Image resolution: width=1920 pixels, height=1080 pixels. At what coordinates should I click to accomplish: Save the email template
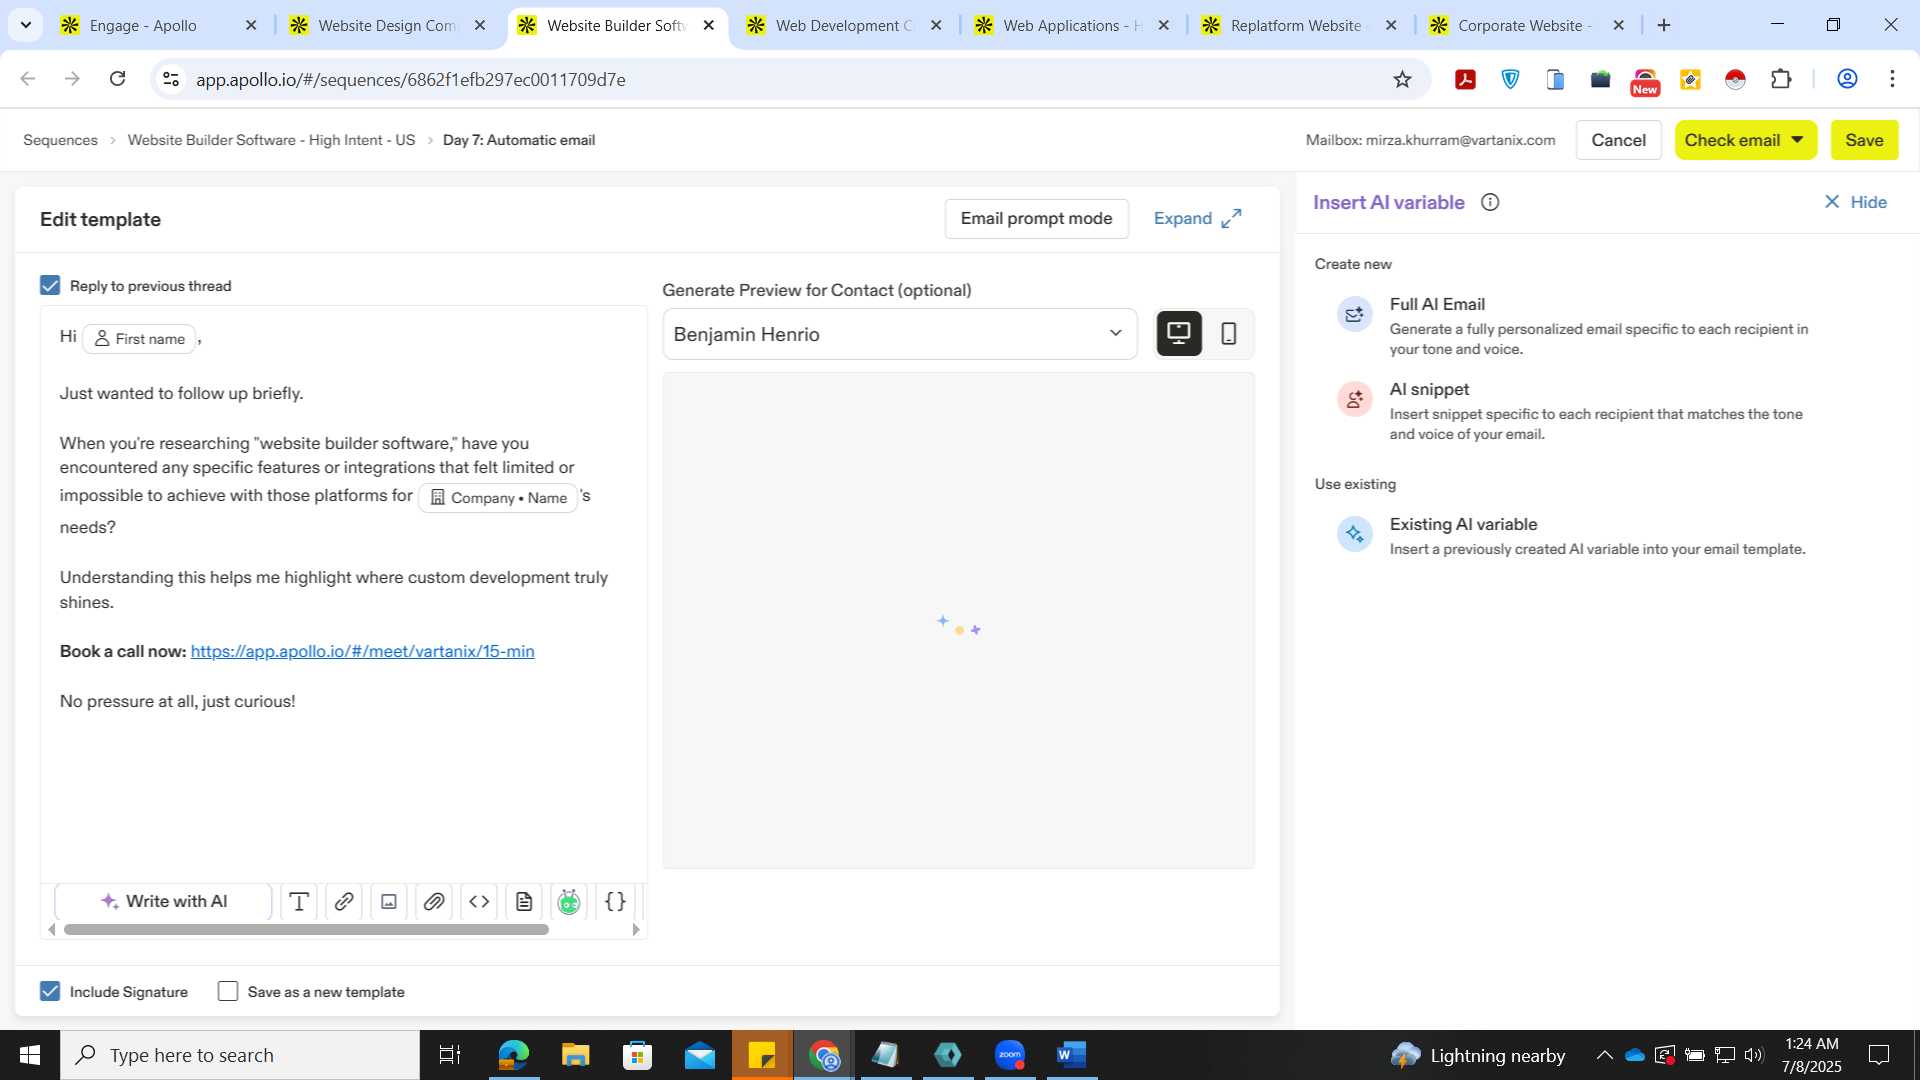(1864, 140)
